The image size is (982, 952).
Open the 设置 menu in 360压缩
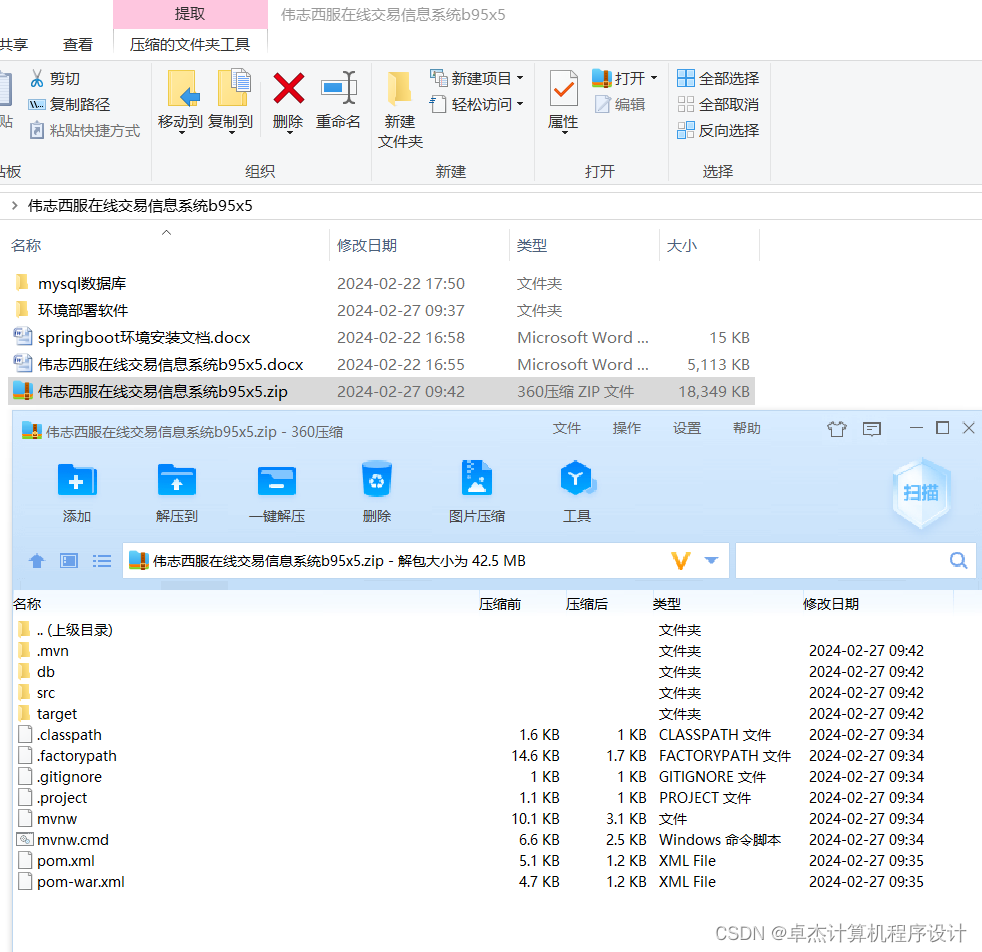pos(687,428)
